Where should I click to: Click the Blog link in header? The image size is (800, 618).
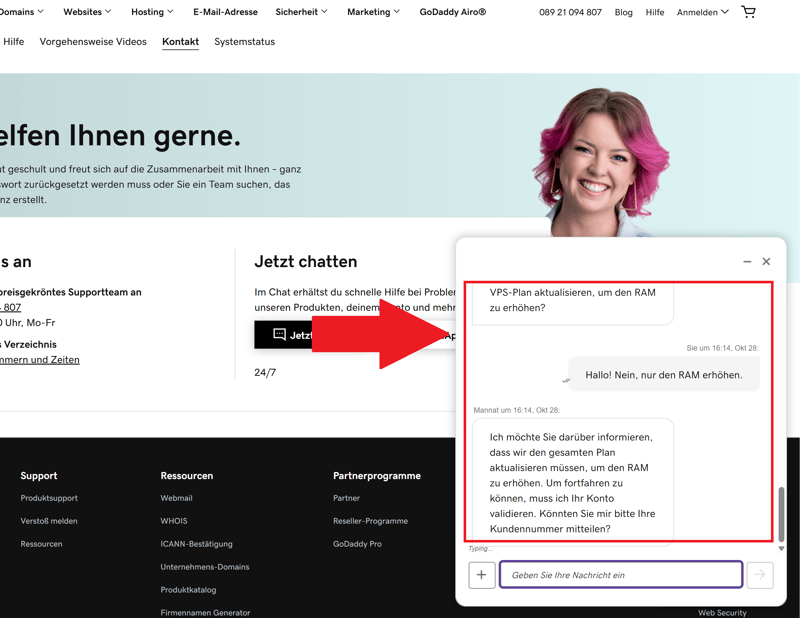click(623, 12)
